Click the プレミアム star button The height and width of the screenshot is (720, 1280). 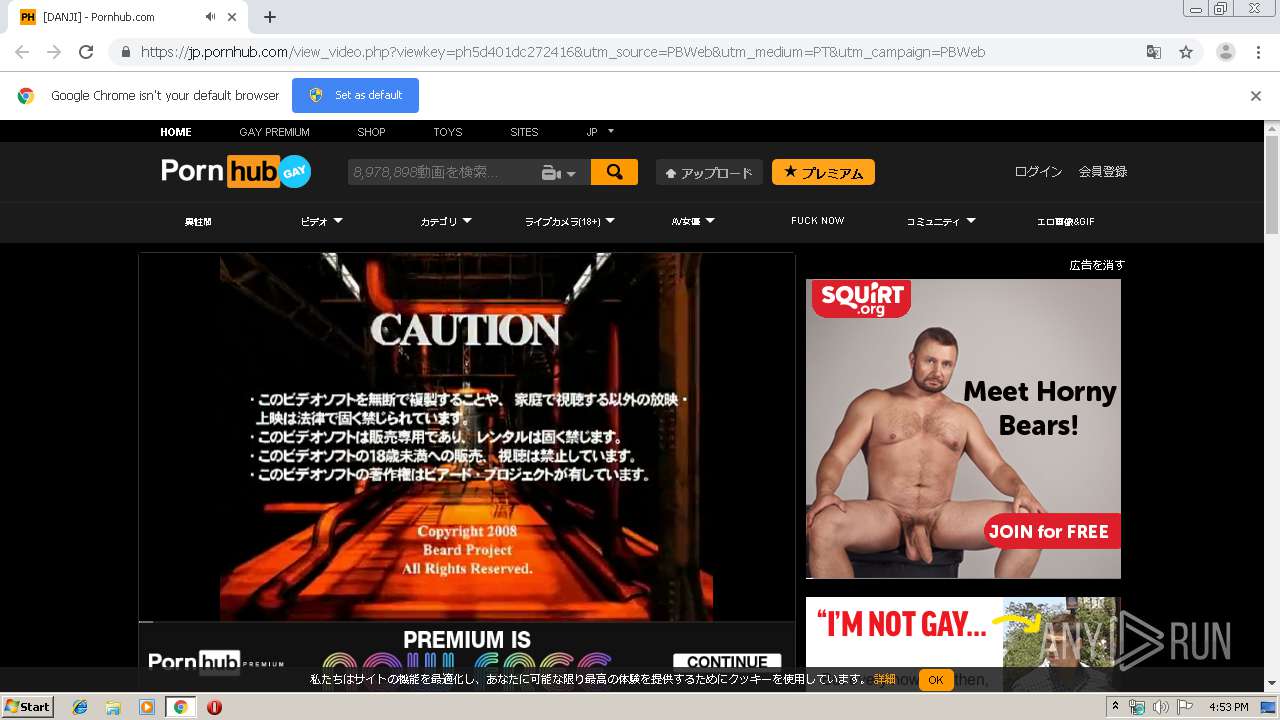click(823, 172)
